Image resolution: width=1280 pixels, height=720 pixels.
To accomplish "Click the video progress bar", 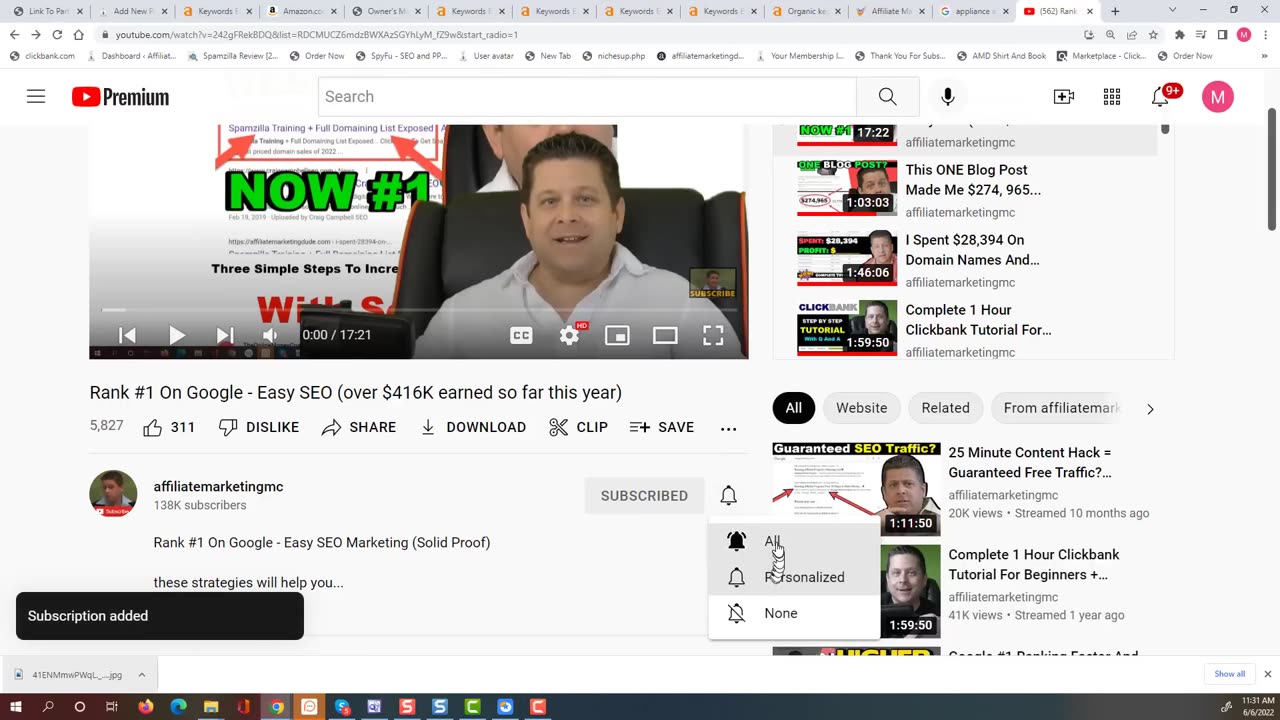I will [418, 310].
